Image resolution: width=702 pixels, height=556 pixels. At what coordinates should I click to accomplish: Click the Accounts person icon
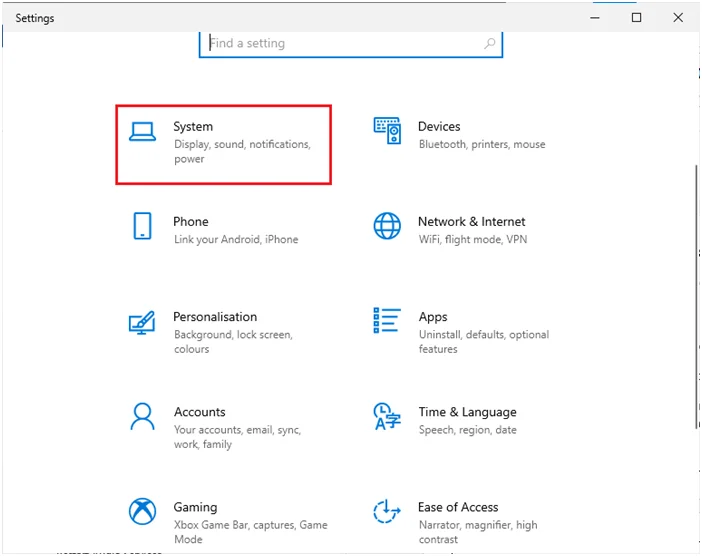[142, 416]
